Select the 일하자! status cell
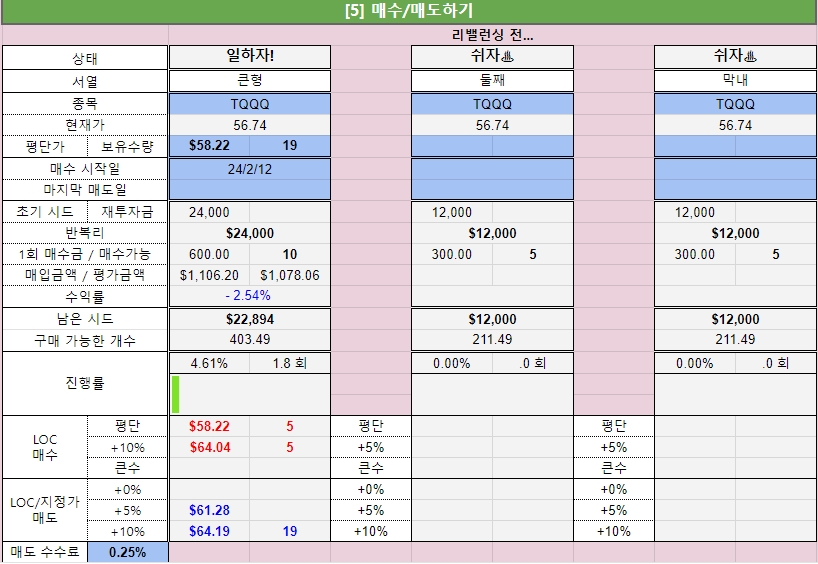The height and width of the screenshot is (564, 818). click(250, 56)
